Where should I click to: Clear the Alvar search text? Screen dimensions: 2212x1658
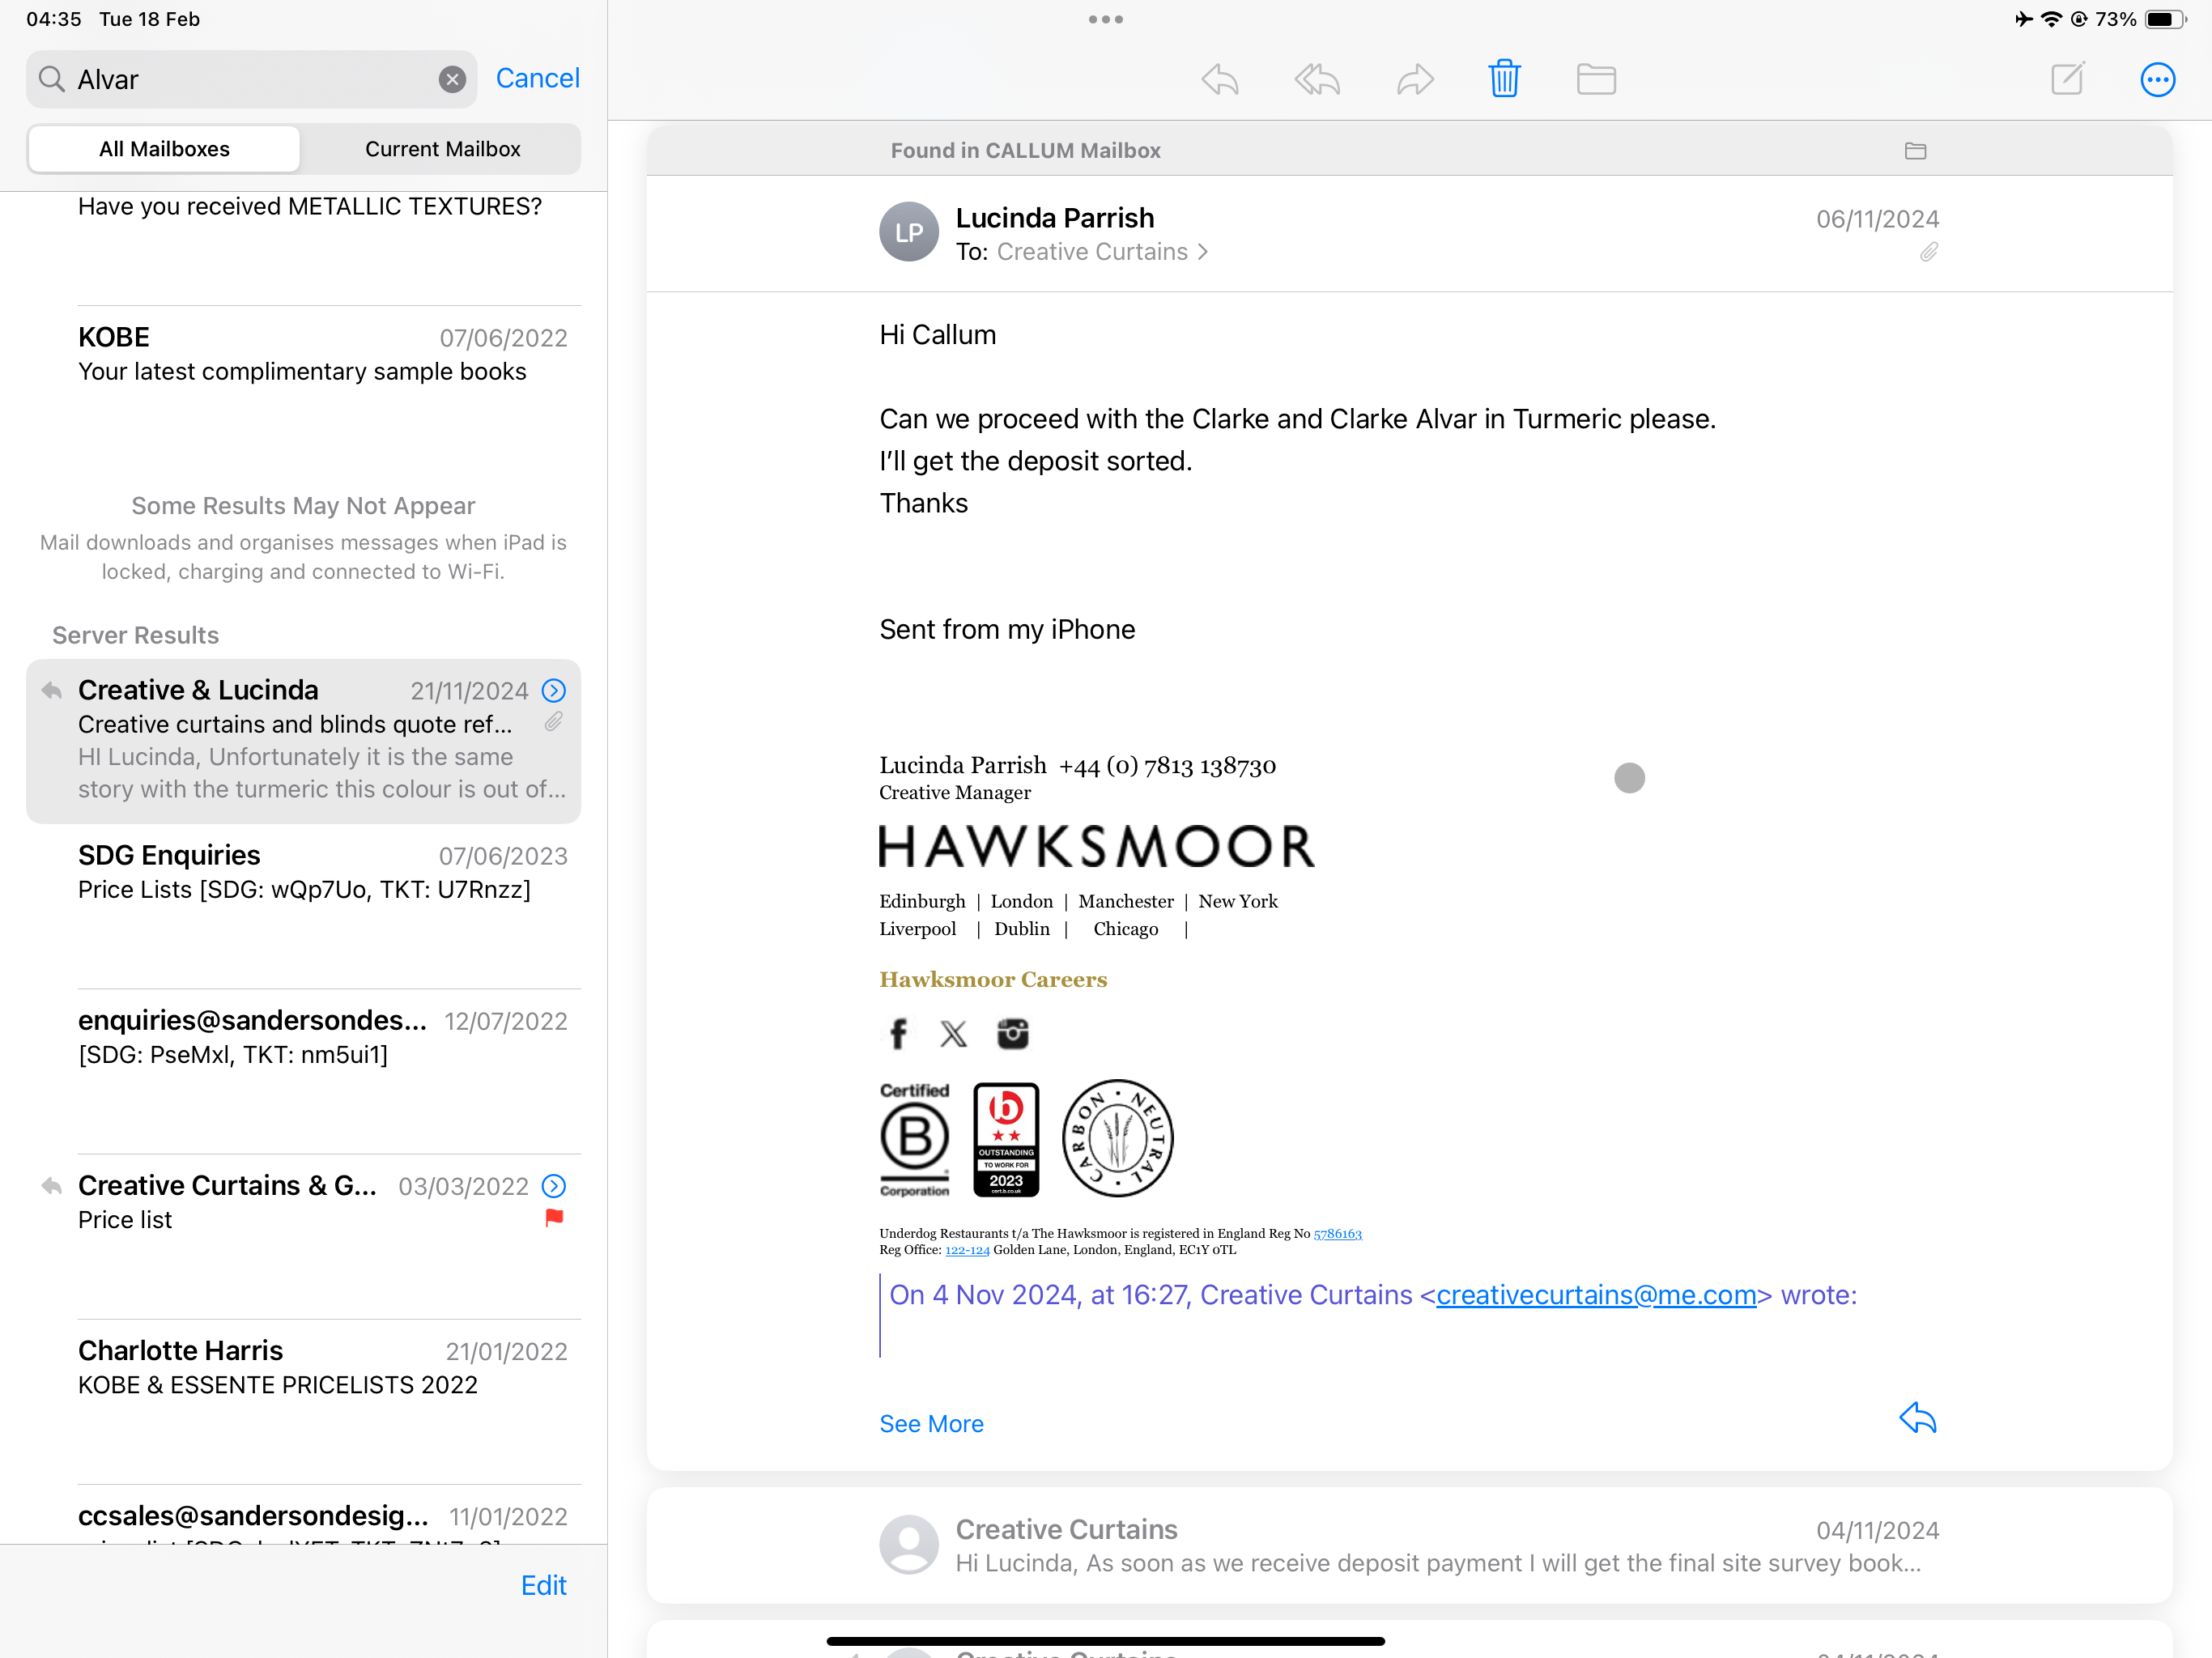coord(452,79)
